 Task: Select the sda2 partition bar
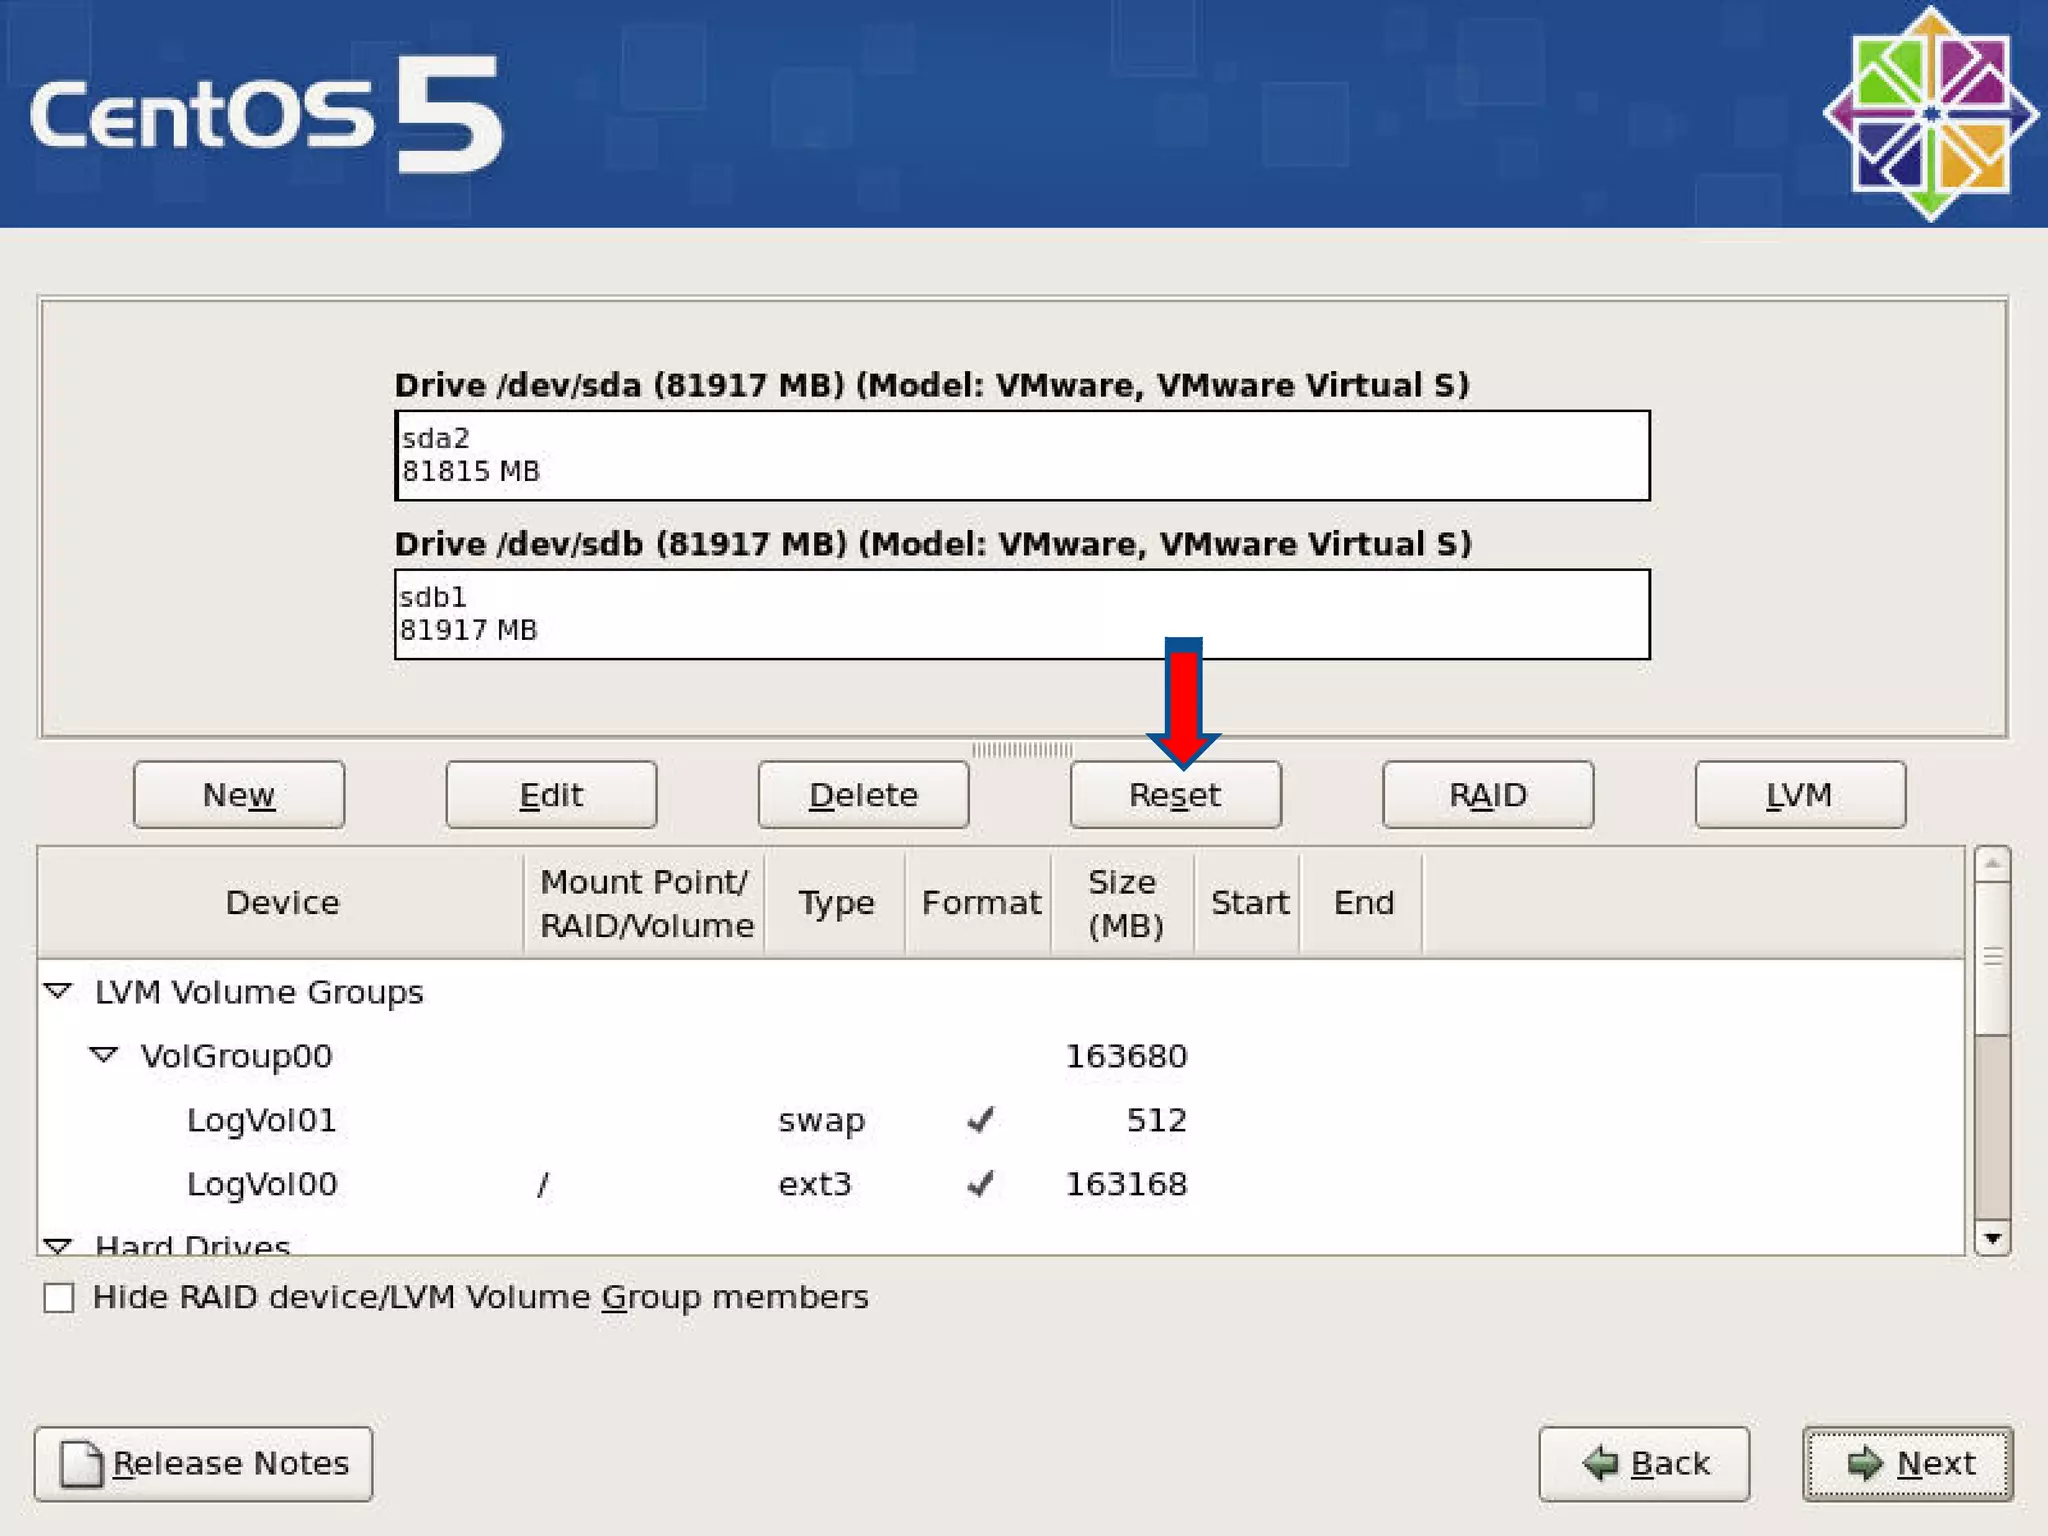coord(1021,456)
